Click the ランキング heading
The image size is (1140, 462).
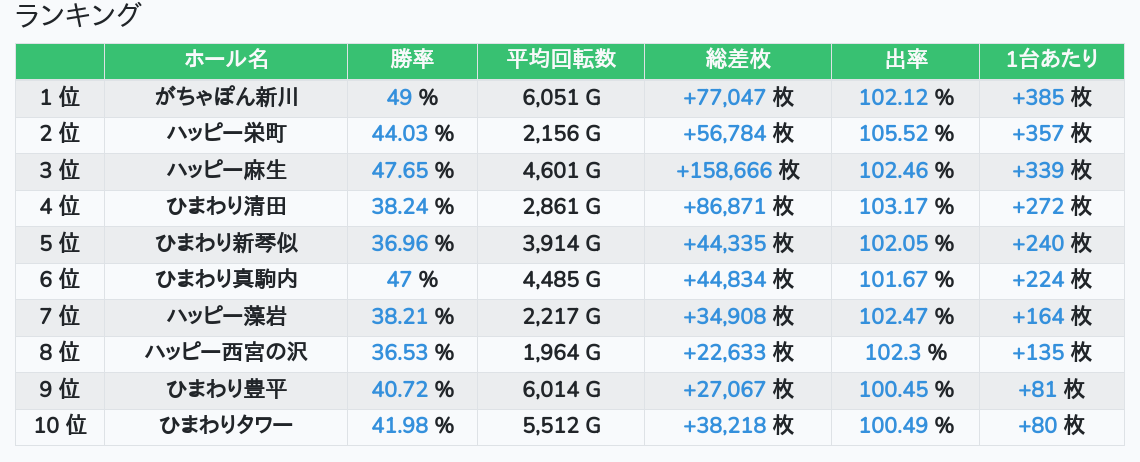(x=79, y=16)
